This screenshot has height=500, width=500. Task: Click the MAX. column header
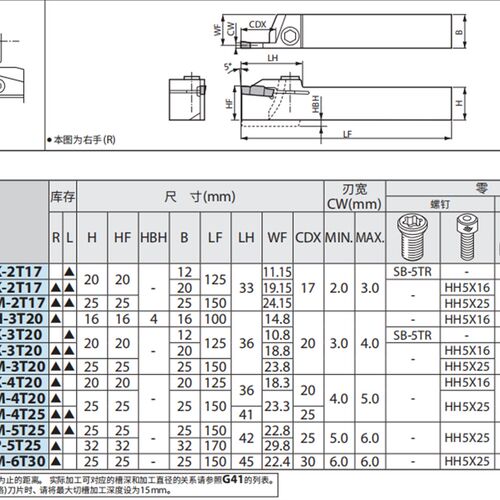370,238
